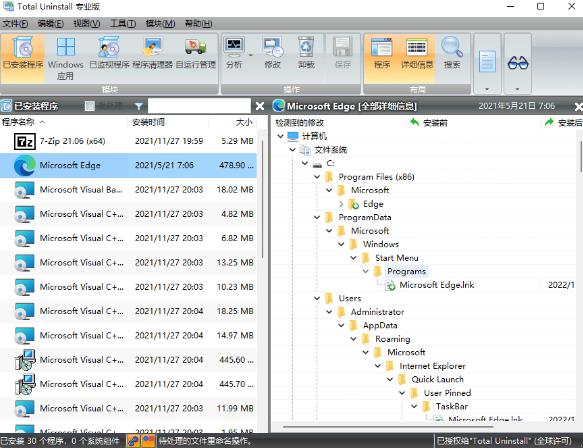Click the 计算机 computer icon
583x448 pixels.
(x=293, y=136)
